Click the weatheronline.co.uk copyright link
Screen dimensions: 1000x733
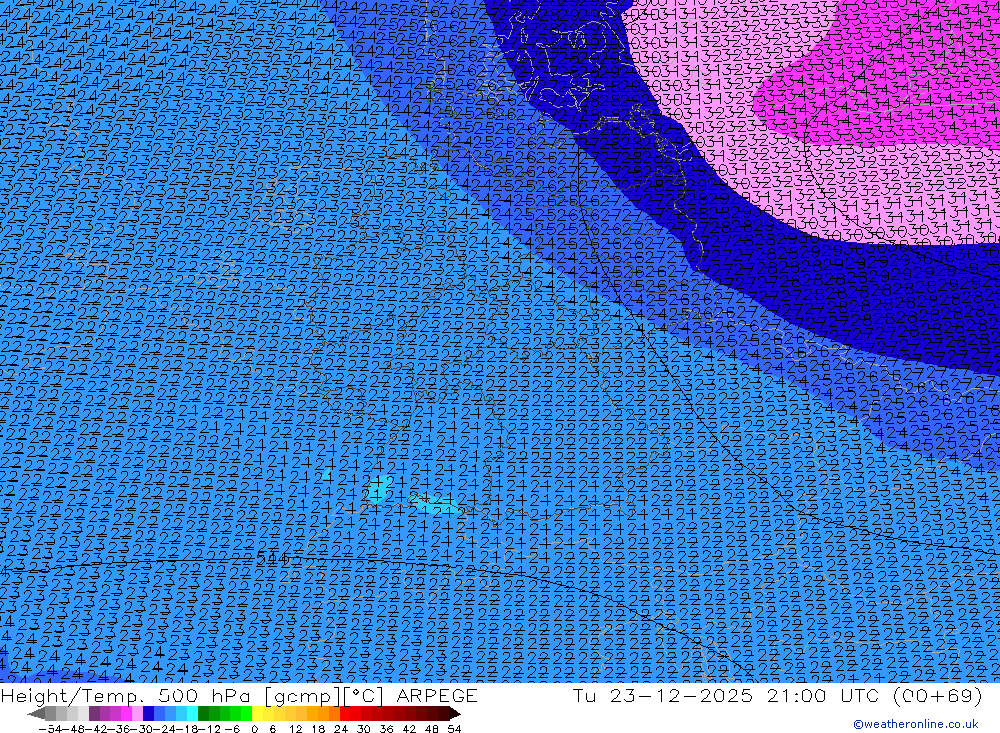click(x=915, y=724)
